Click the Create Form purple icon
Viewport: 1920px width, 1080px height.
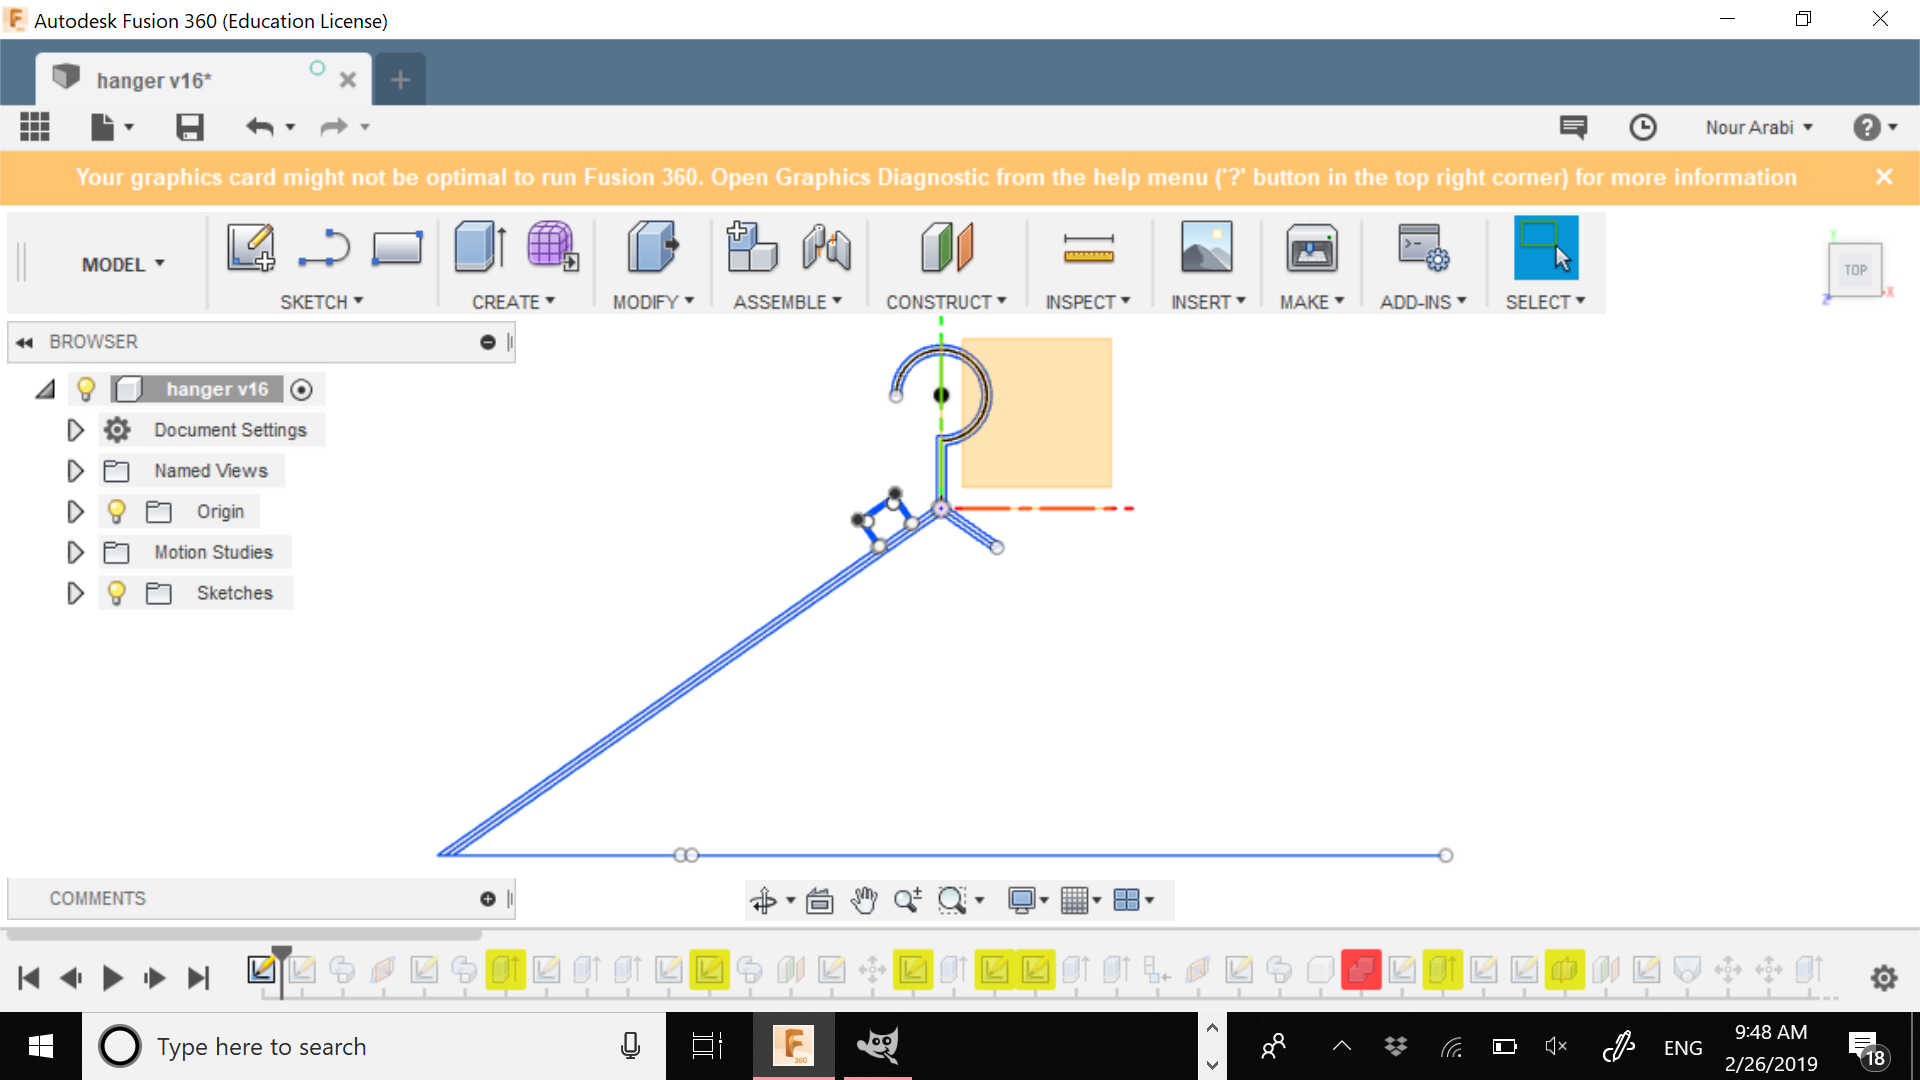point(552,247)
